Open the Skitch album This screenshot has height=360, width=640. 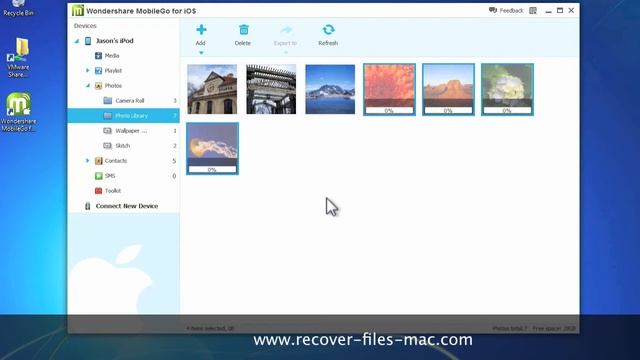(124, 146)
